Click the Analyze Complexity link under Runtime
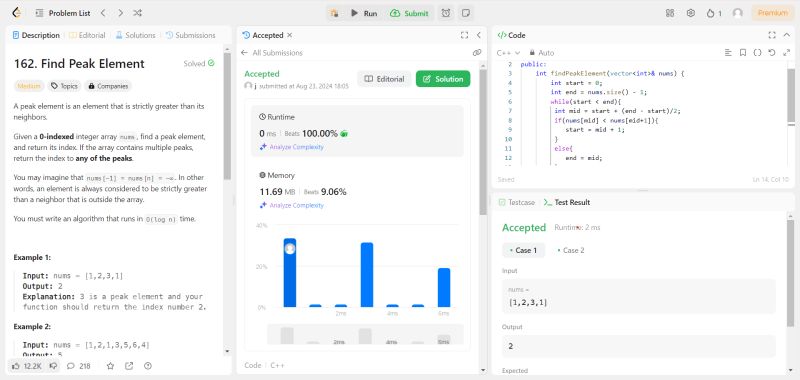 point(292,147)
